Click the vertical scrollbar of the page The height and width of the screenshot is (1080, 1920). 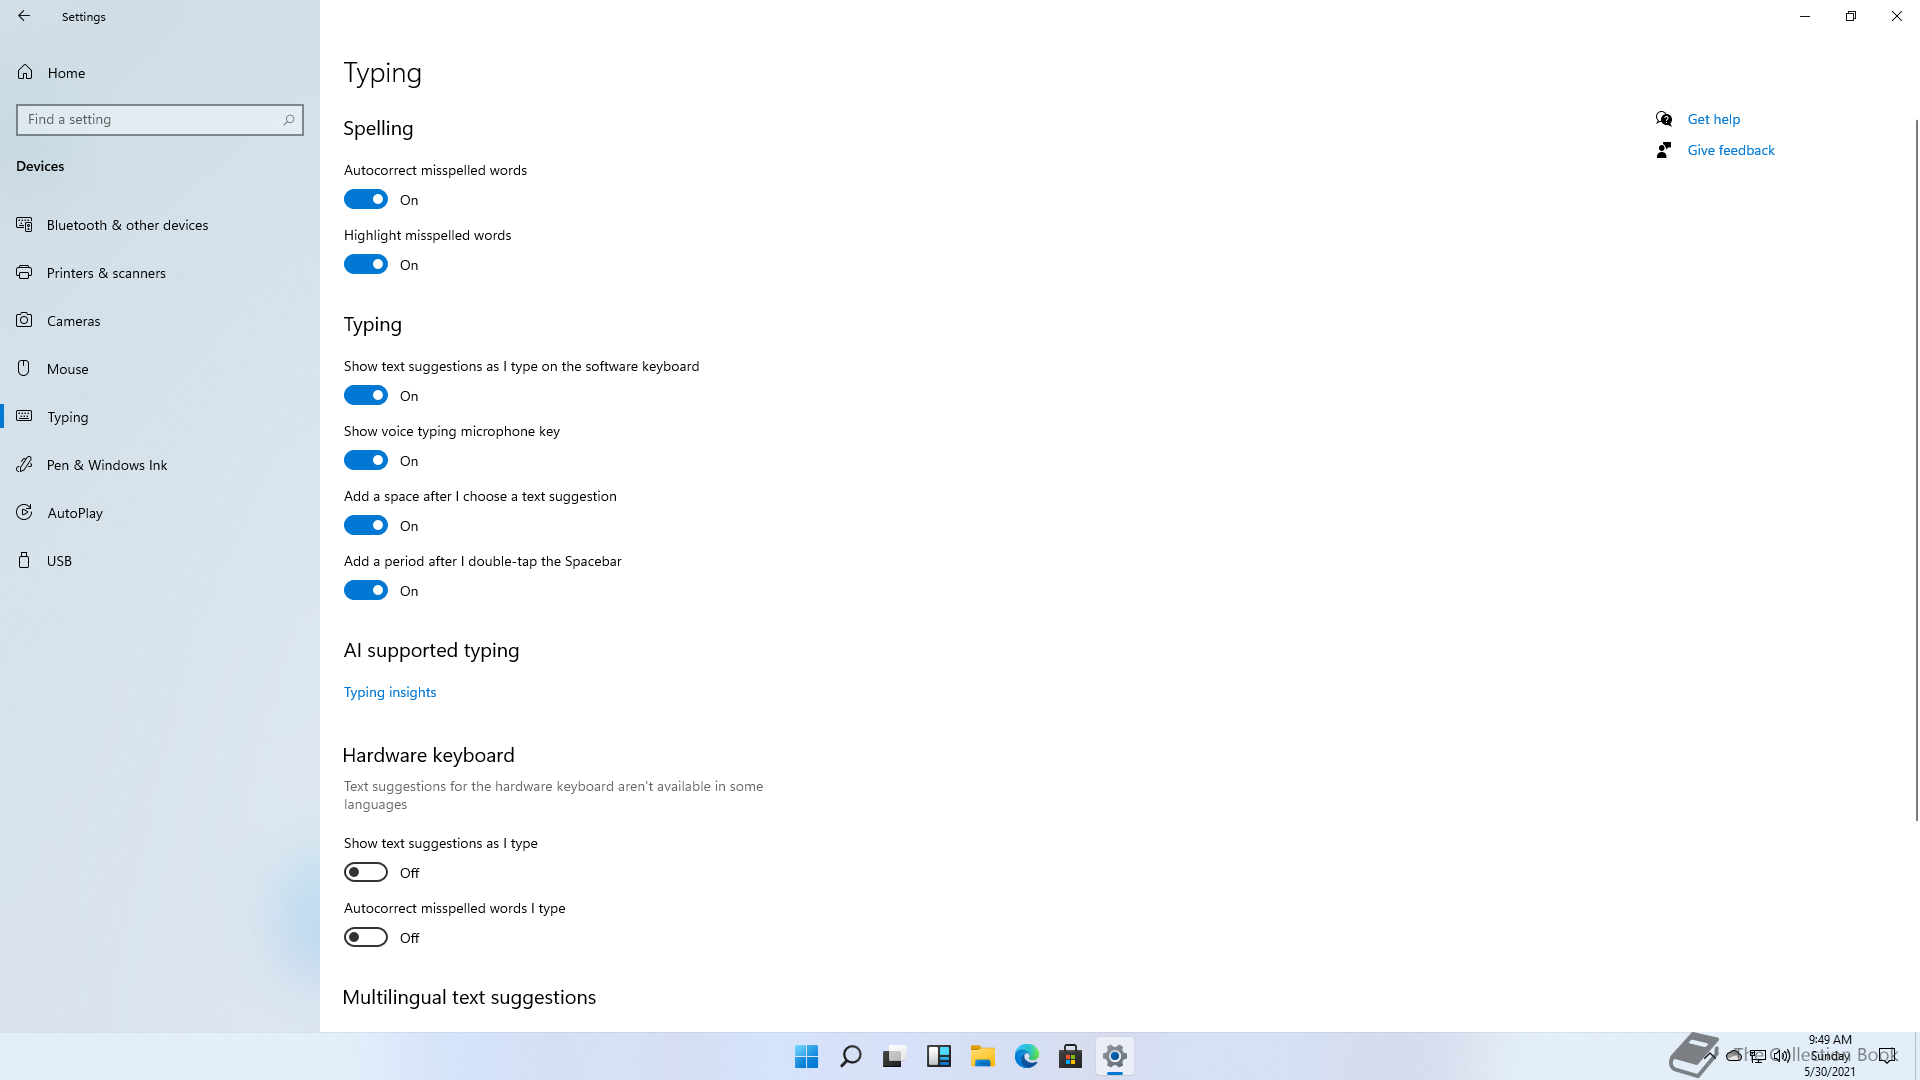tap(1916, 470)
